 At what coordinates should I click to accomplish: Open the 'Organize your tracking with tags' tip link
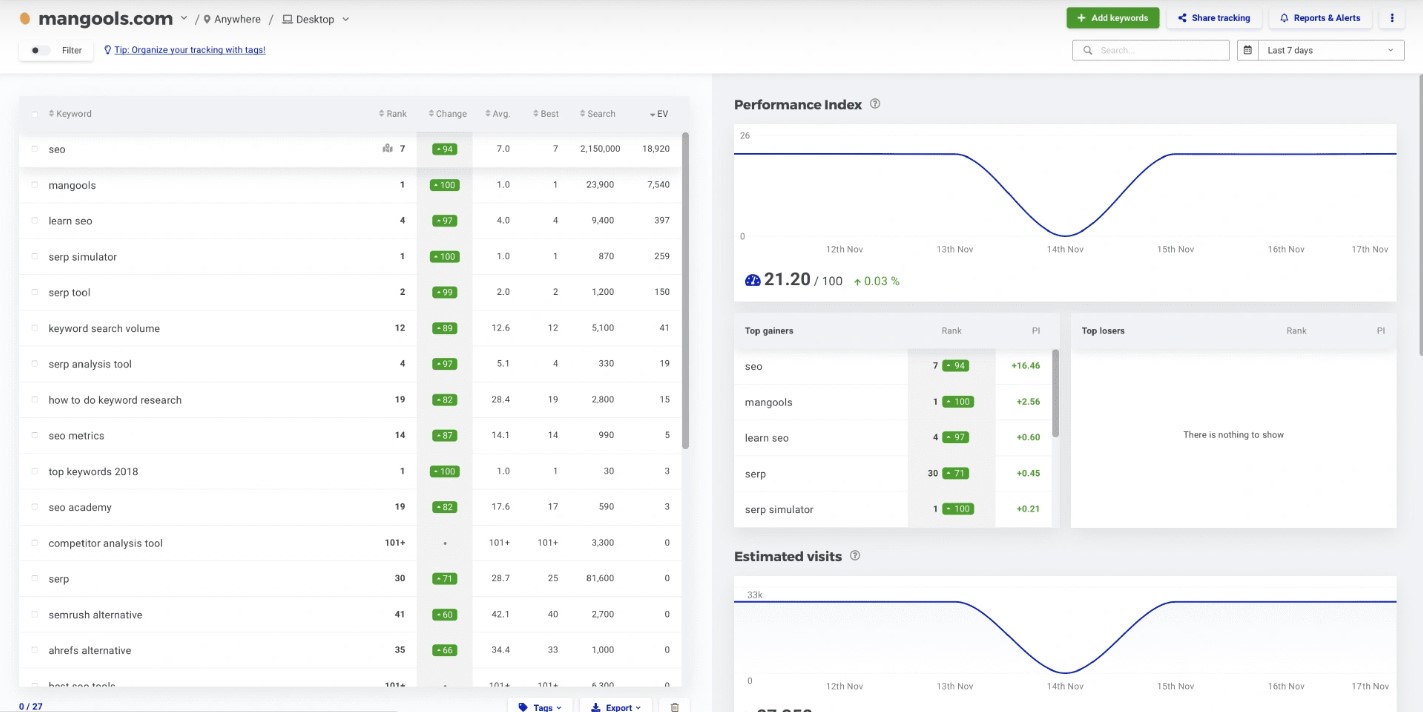coord(190,50)
